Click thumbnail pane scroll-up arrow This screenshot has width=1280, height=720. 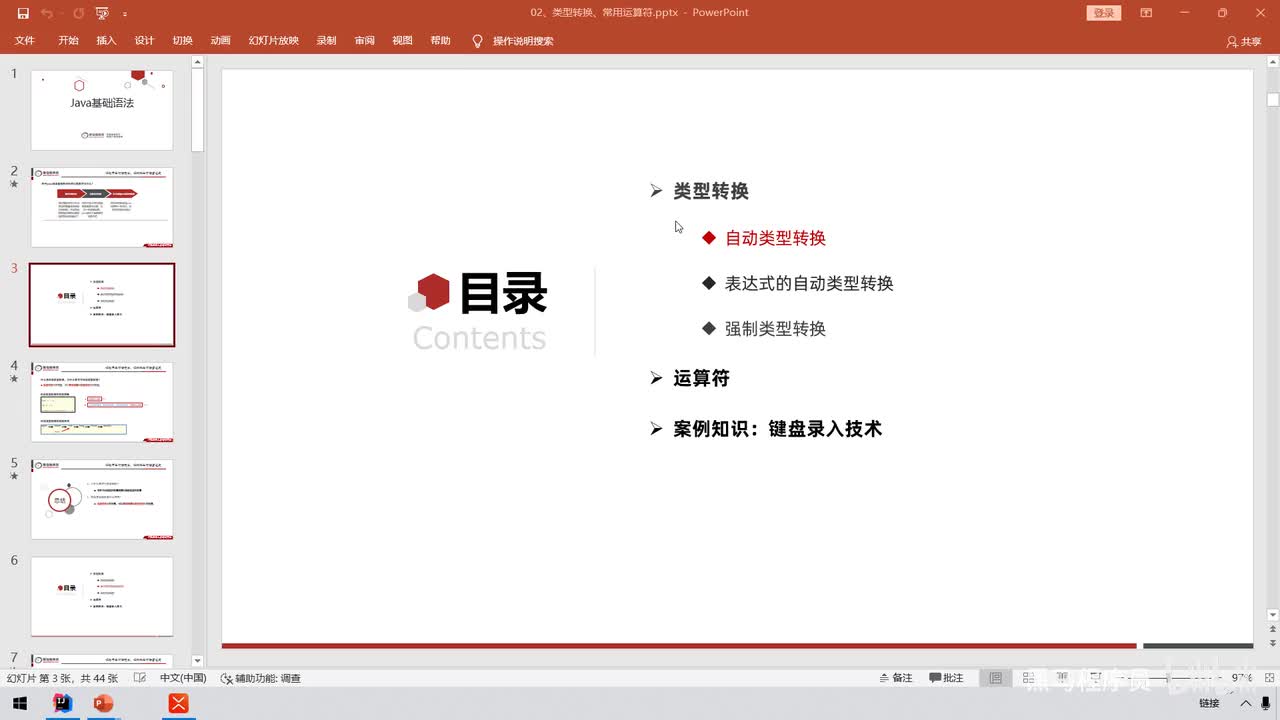(197, 63)
